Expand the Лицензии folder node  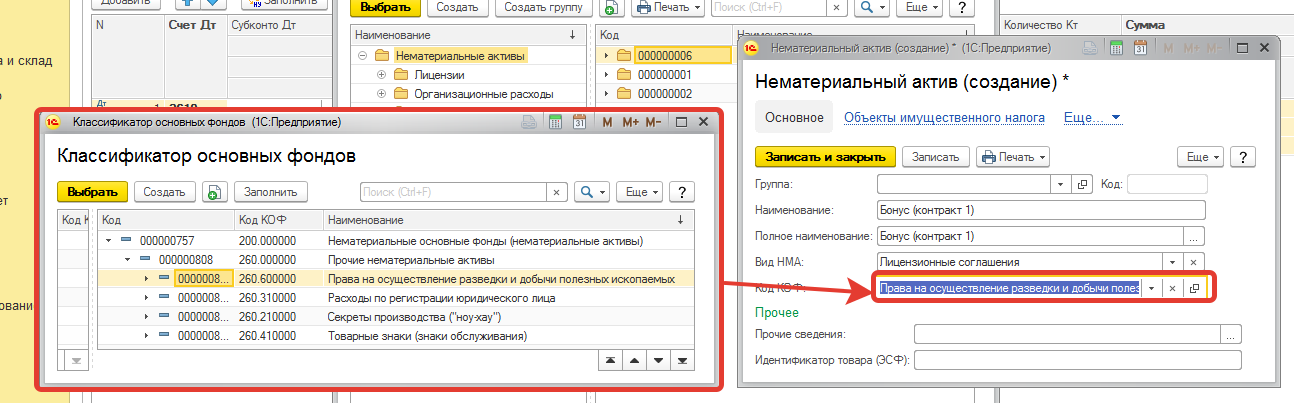[381, 75]
